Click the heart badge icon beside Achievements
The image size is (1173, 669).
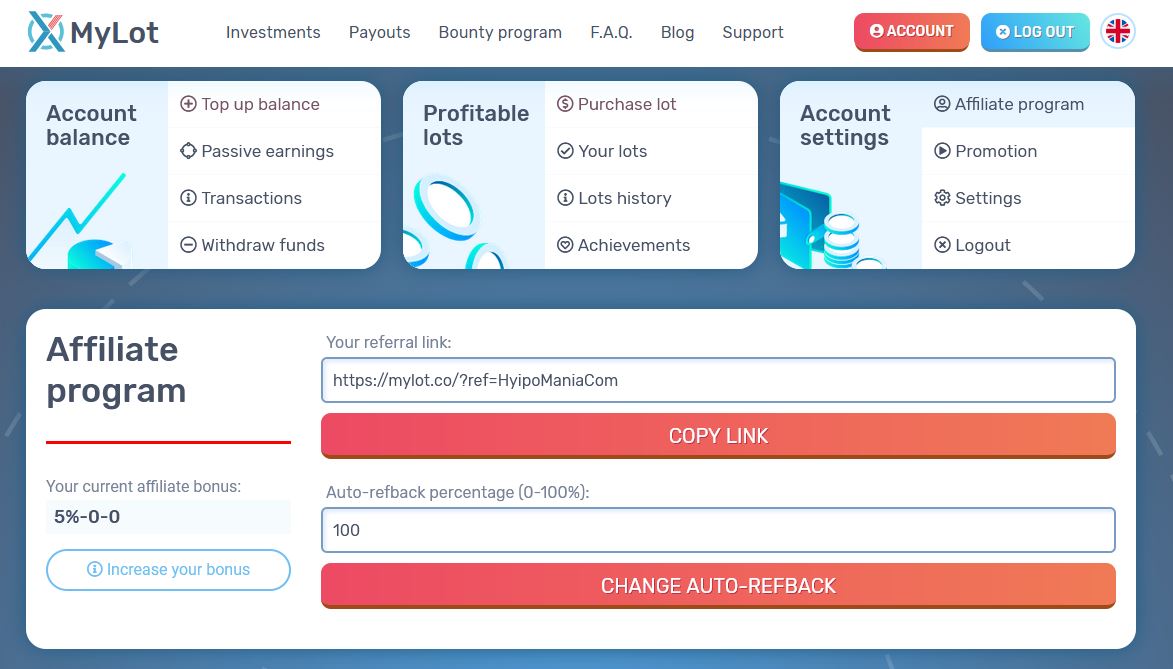tap(565, 245)
